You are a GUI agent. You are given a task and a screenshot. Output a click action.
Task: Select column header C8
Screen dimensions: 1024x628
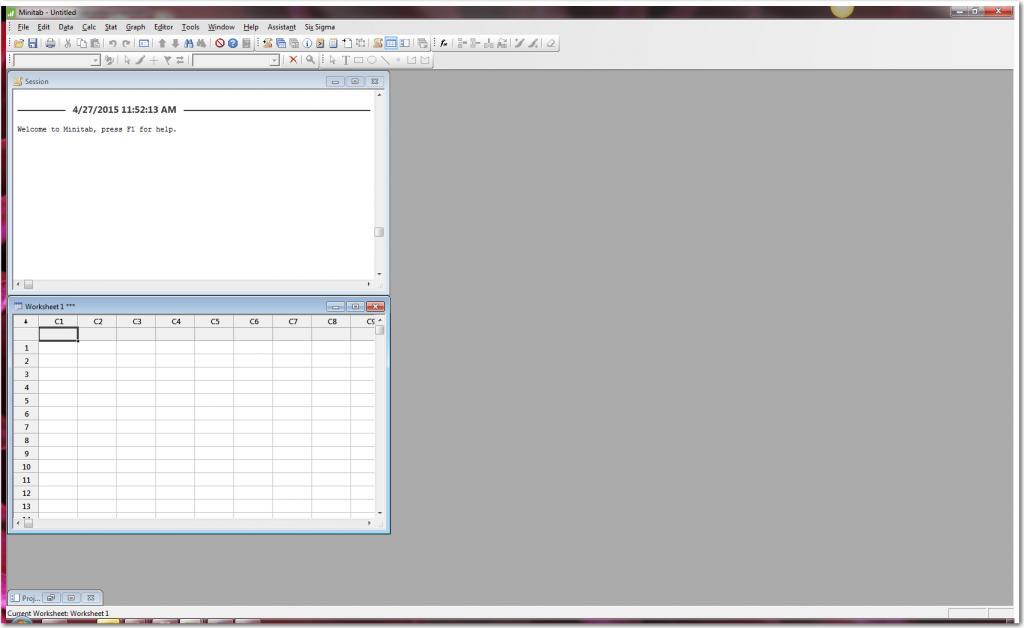click(332, 321)
